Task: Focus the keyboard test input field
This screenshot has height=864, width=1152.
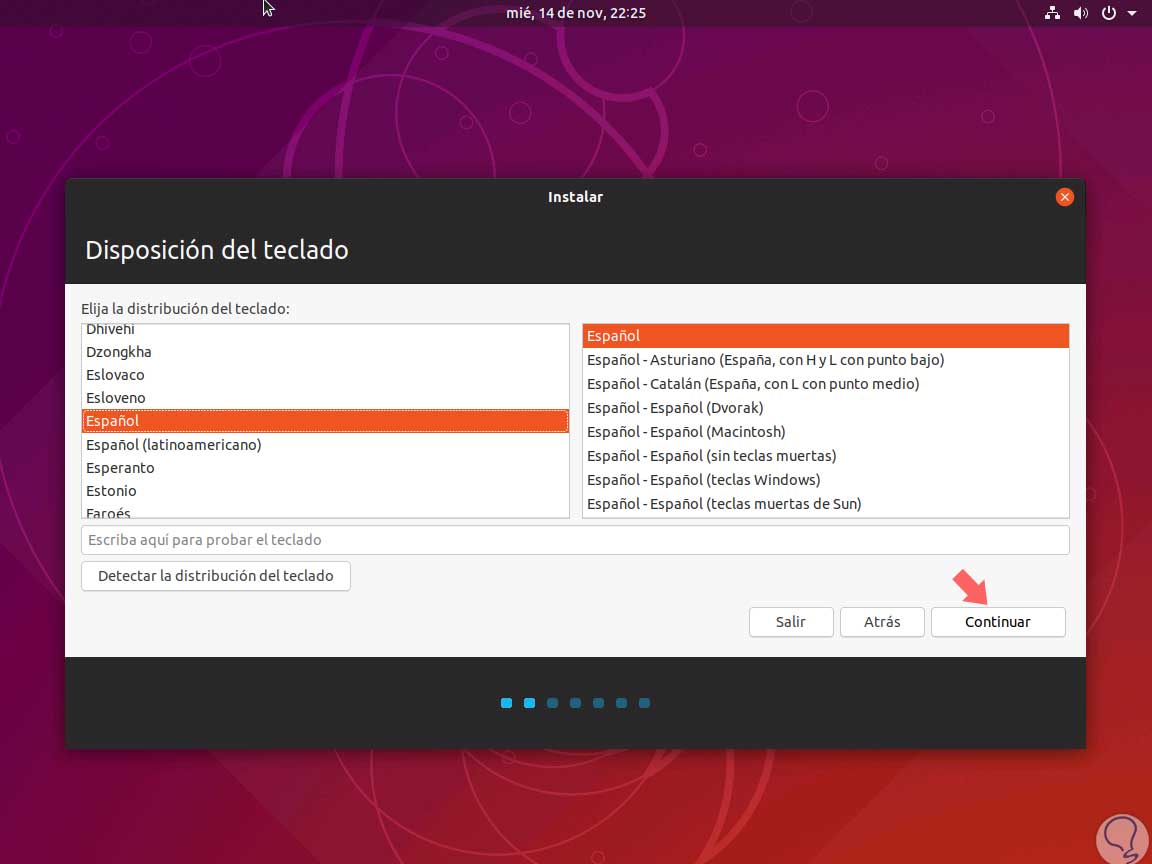Action: point(575,540)
